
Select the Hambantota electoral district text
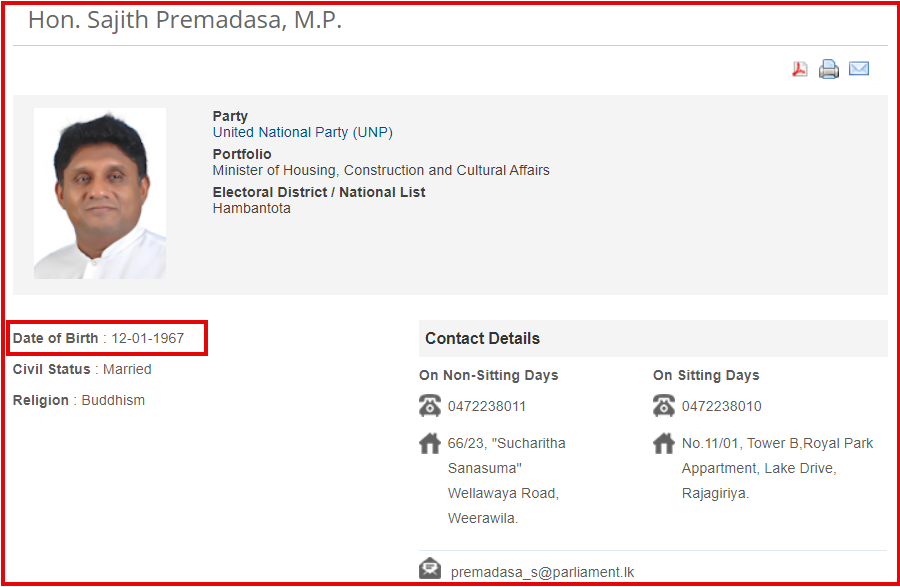click(251, 208)
